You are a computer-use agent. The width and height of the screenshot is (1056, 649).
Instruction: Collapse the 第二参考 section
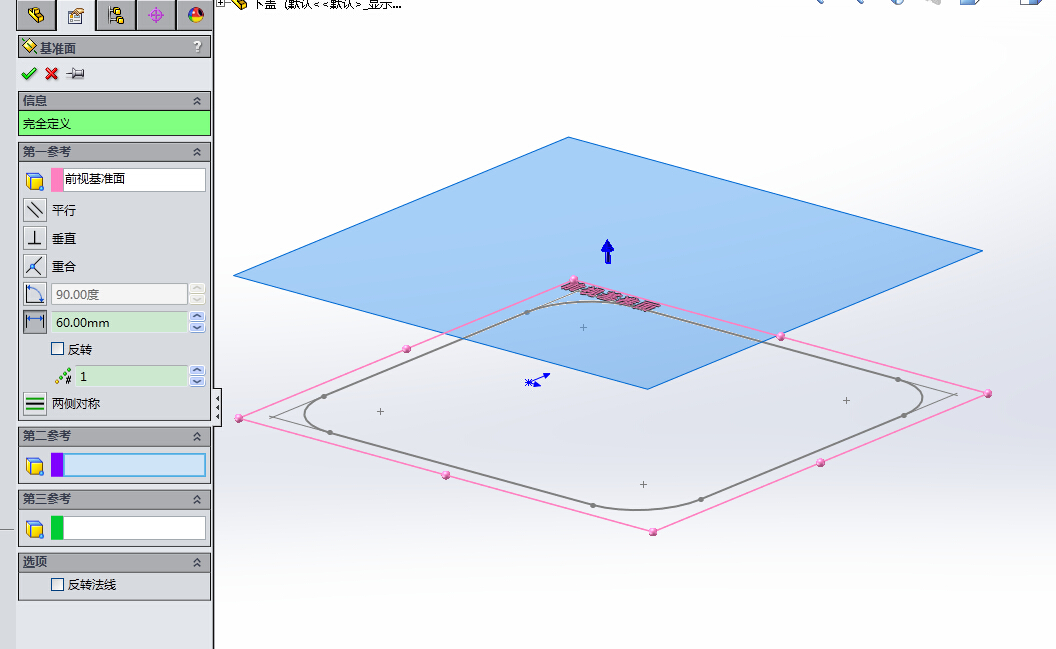pos(197,436)
